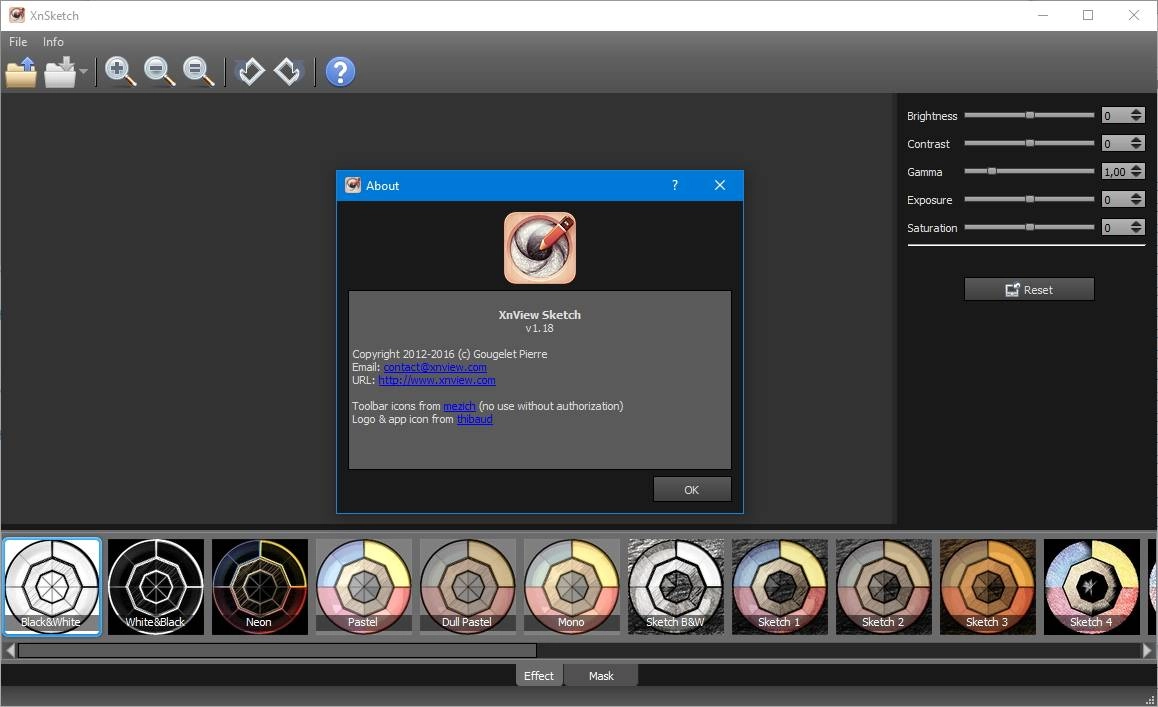This screenshot has width=1158, height=707.
Task: Click the zoom out magnifier
Action: click(x=160, y=72)
